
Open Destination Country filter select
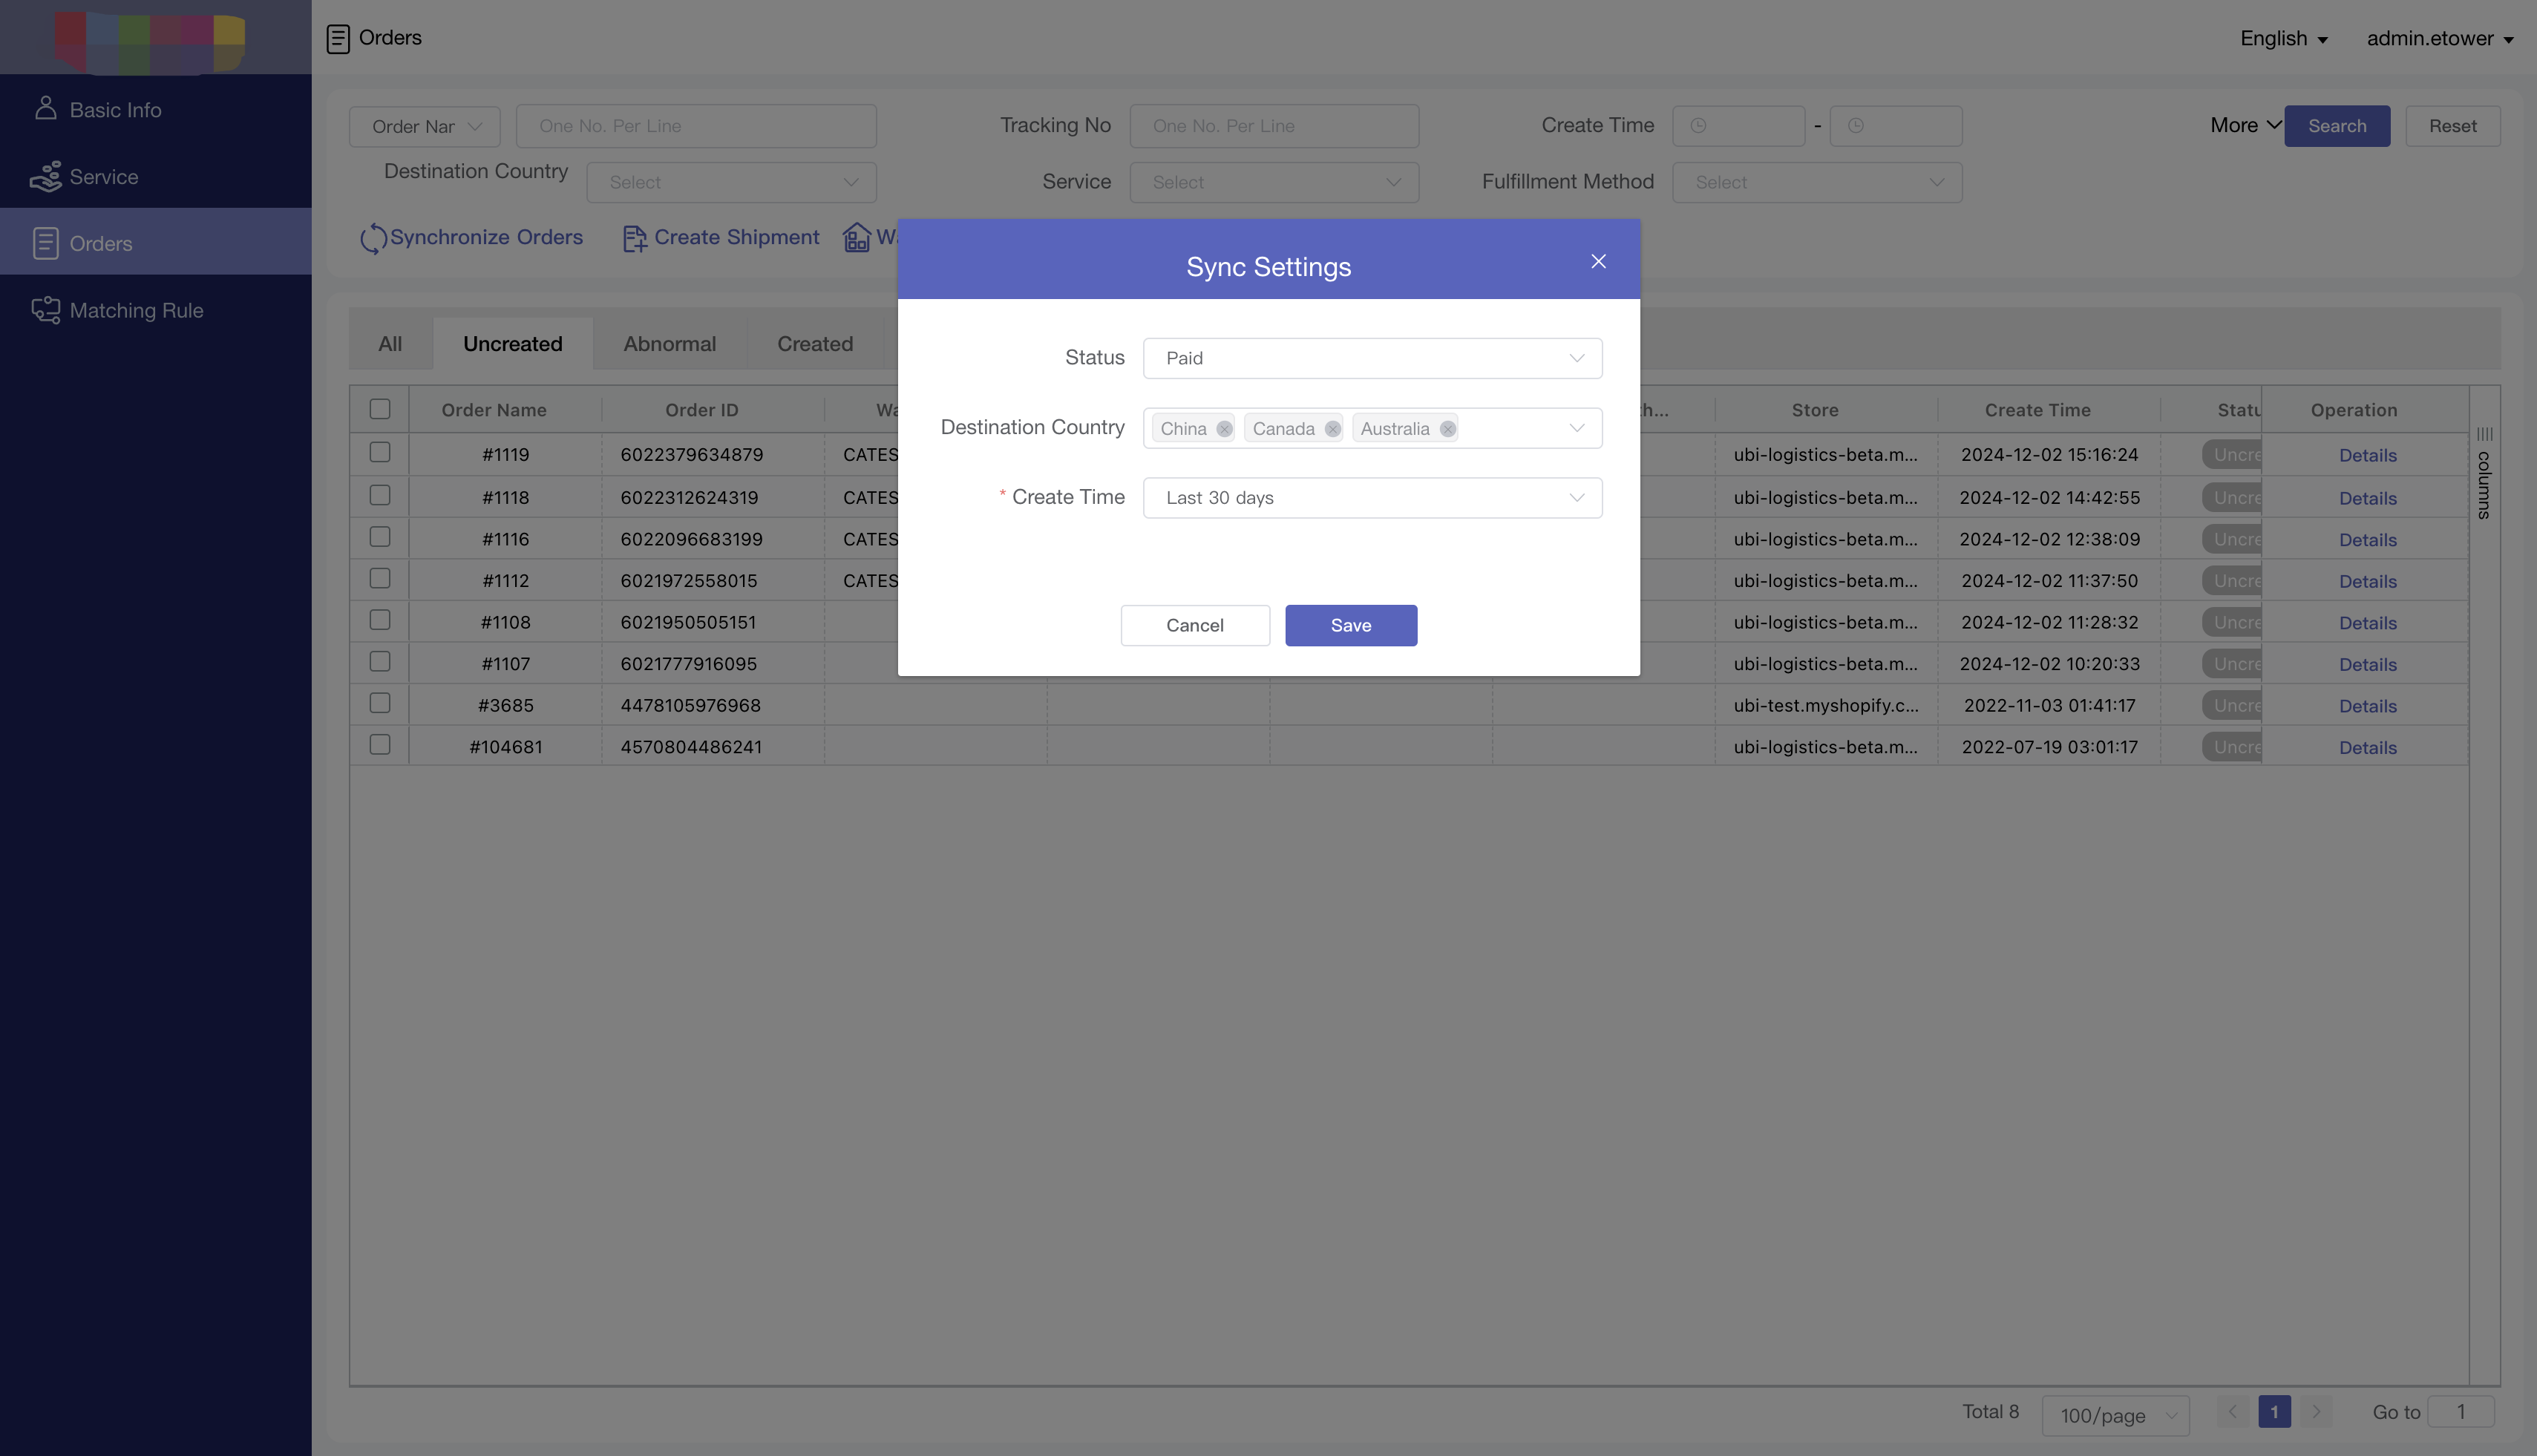pos(731,182)
